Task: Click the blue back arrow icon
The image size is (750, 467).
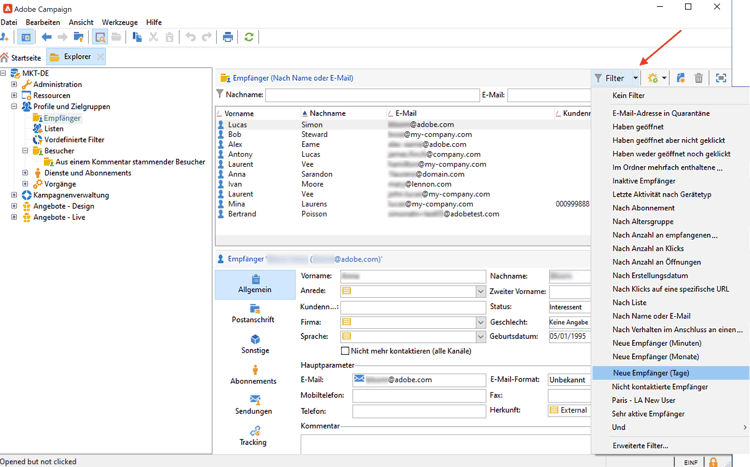Action: coord(46,37)
